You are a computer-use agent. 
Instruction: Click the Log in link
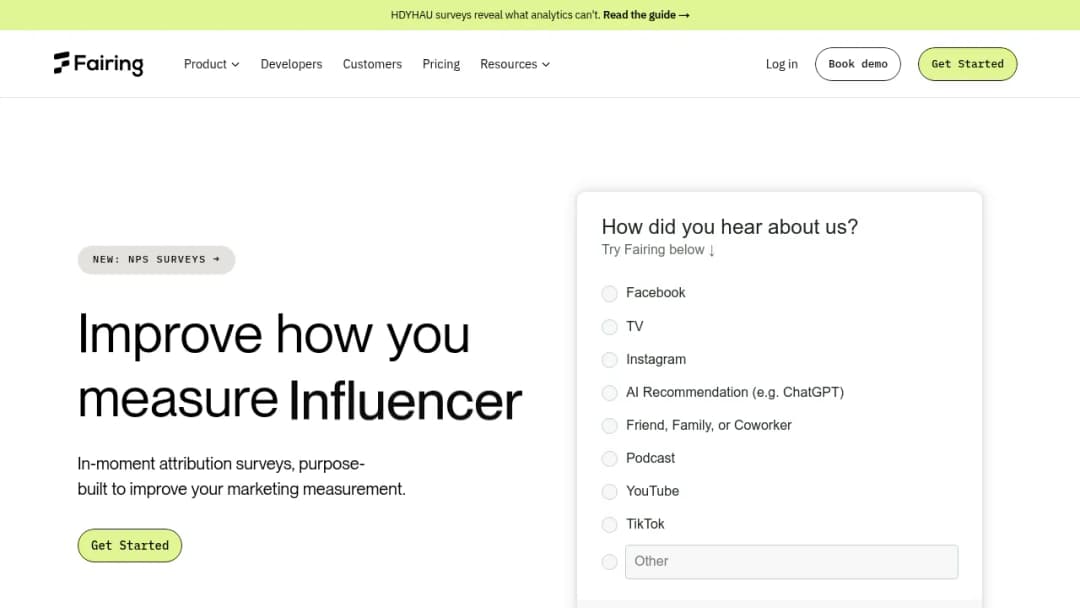point(782,64)
